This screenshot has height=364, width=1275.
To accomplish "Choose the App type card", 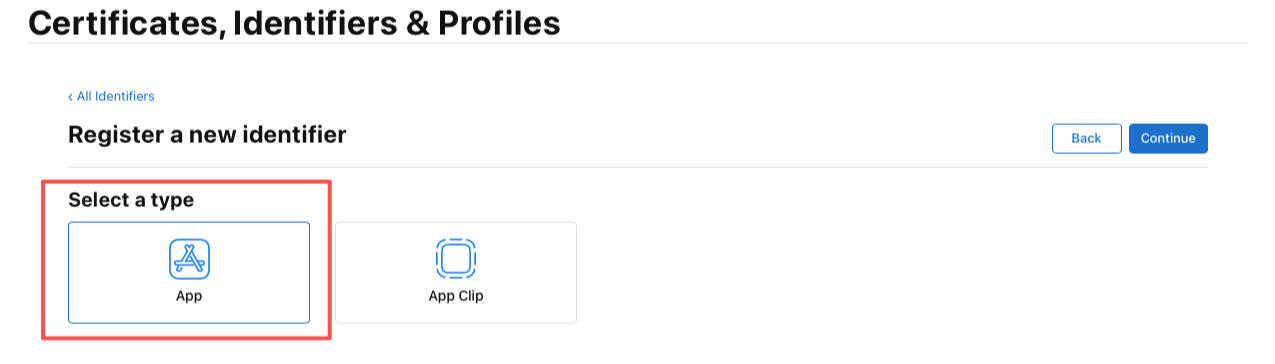I will coord(189,272).
